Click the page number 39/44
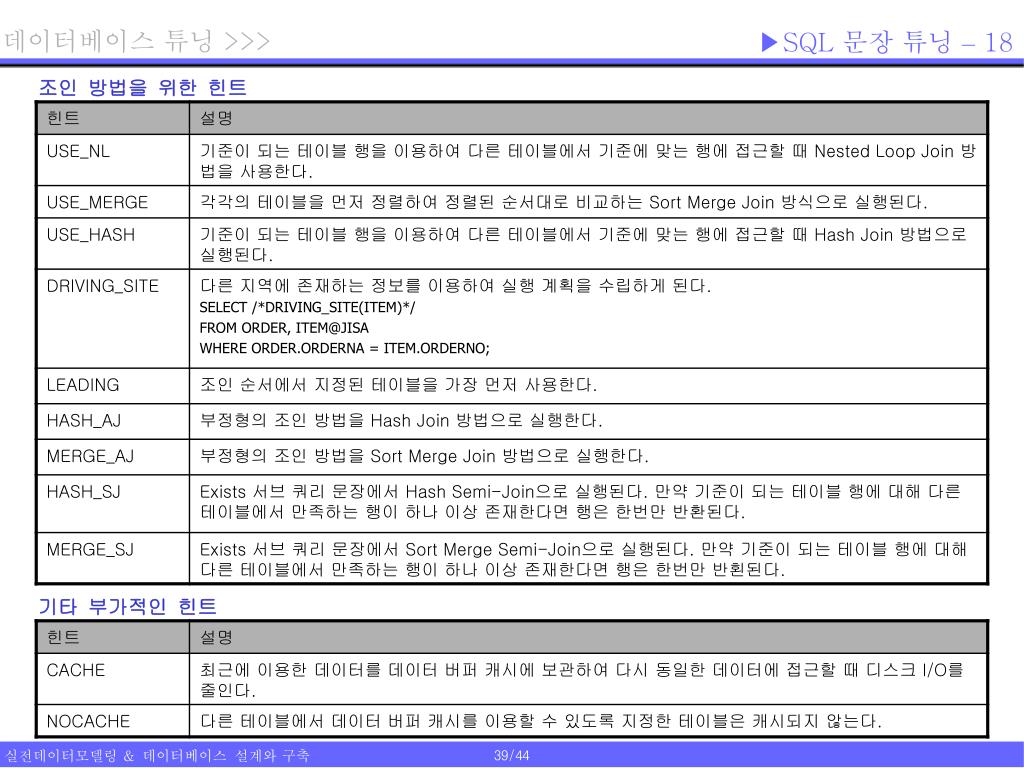Screen dimensions: 1024x768 (511, 756)
